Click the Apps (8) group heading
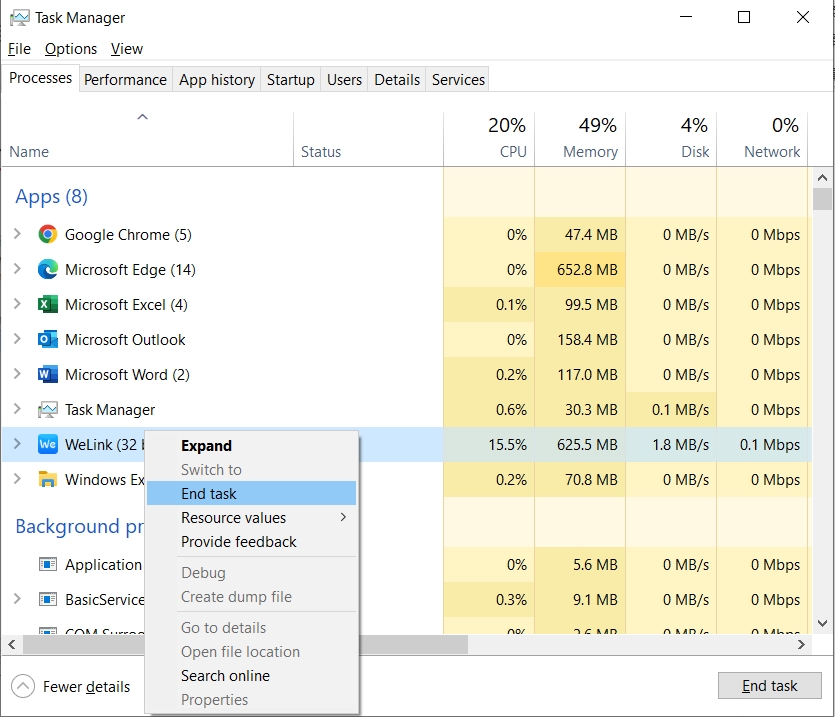Screen dimensions: 835x717 click(51, 197)
